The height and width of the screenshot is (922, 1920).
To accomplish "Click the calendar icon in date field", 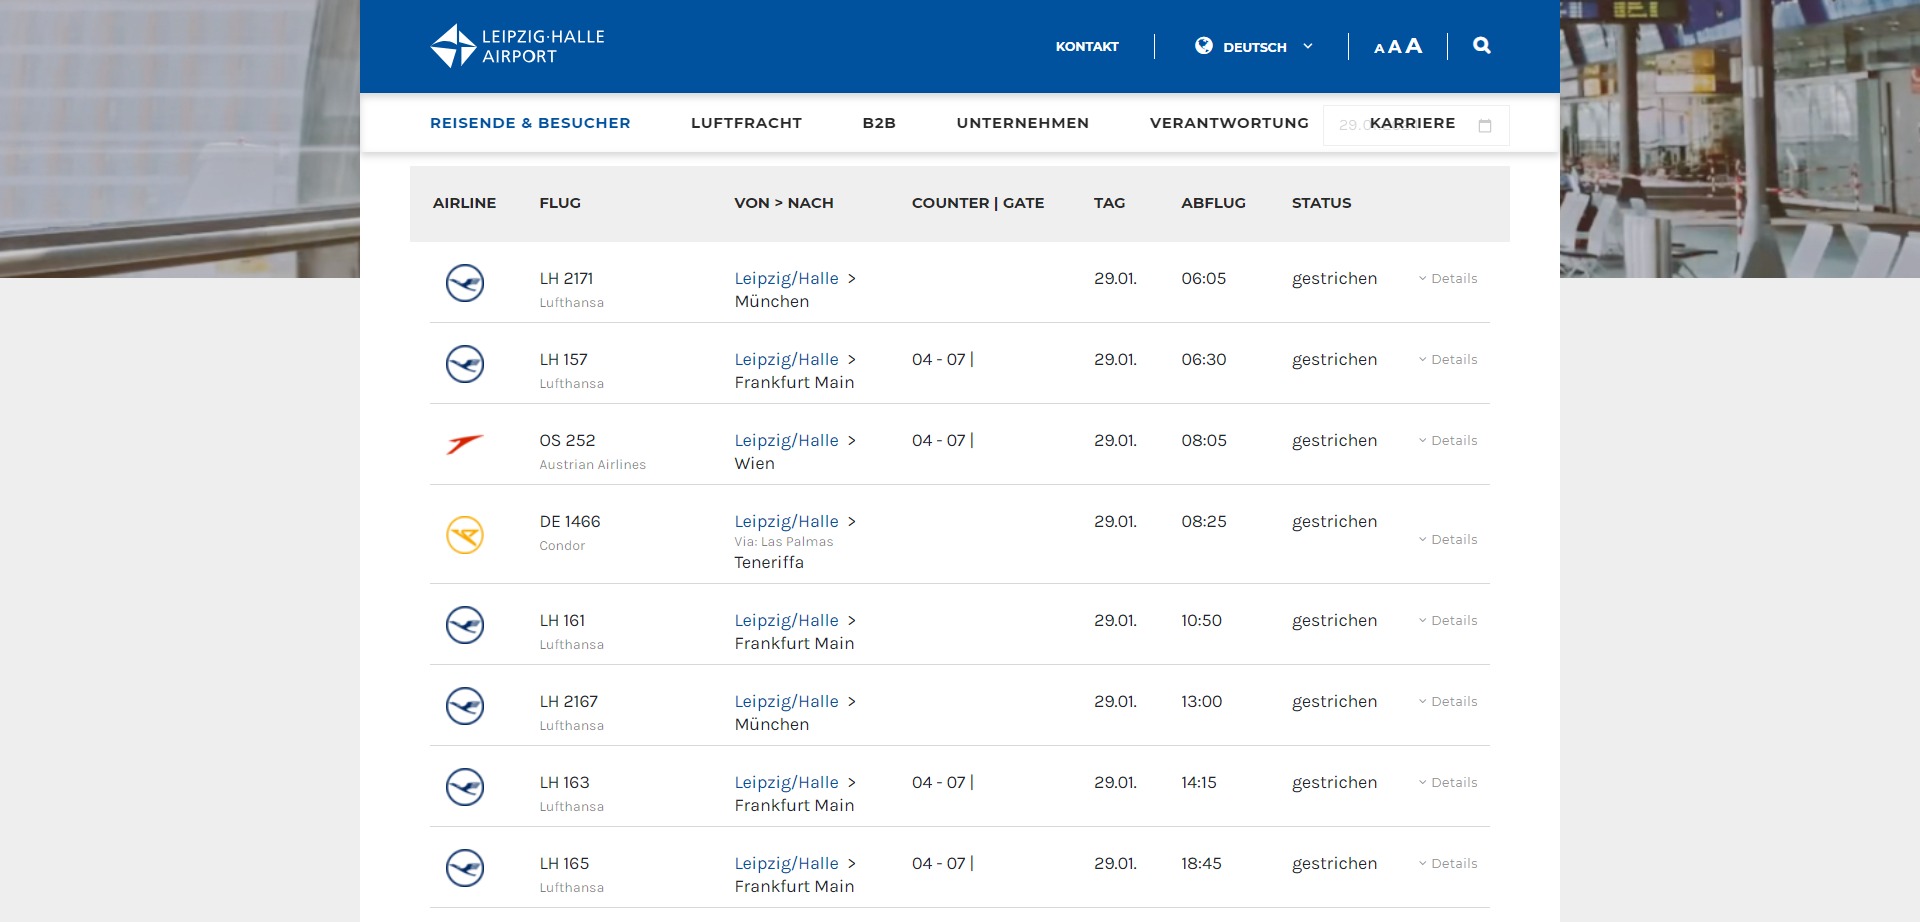I will click(x=1485, y=126).
